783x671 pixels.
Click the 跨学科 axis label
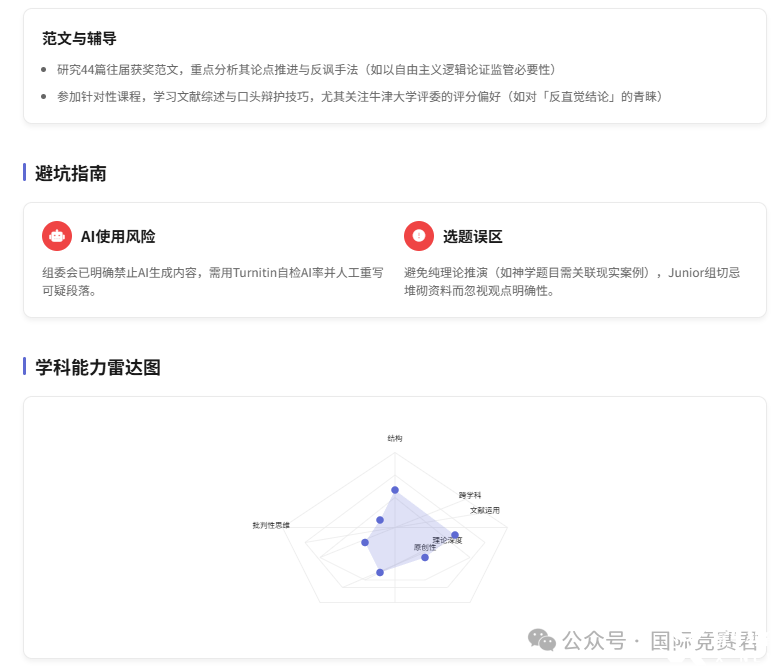[x=470, y=495]
